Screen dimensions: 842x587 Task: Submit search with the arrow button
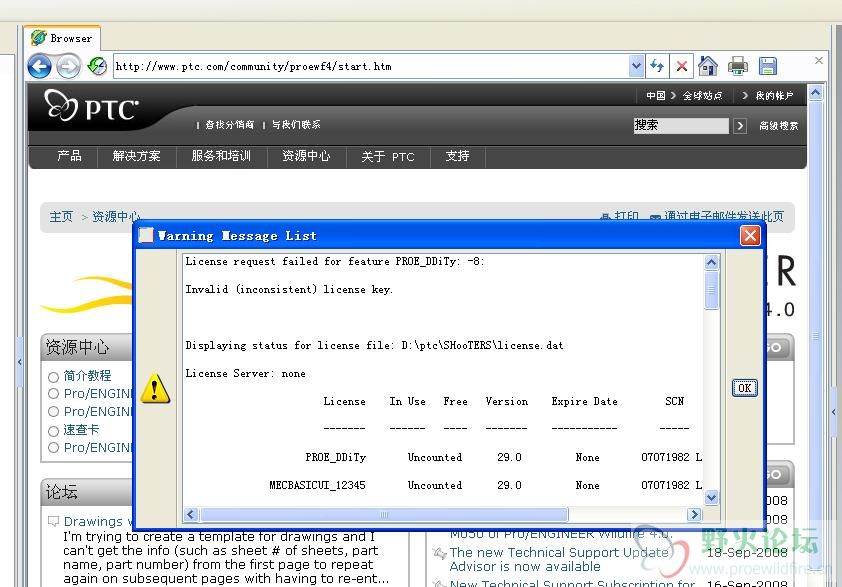point(740,126)
